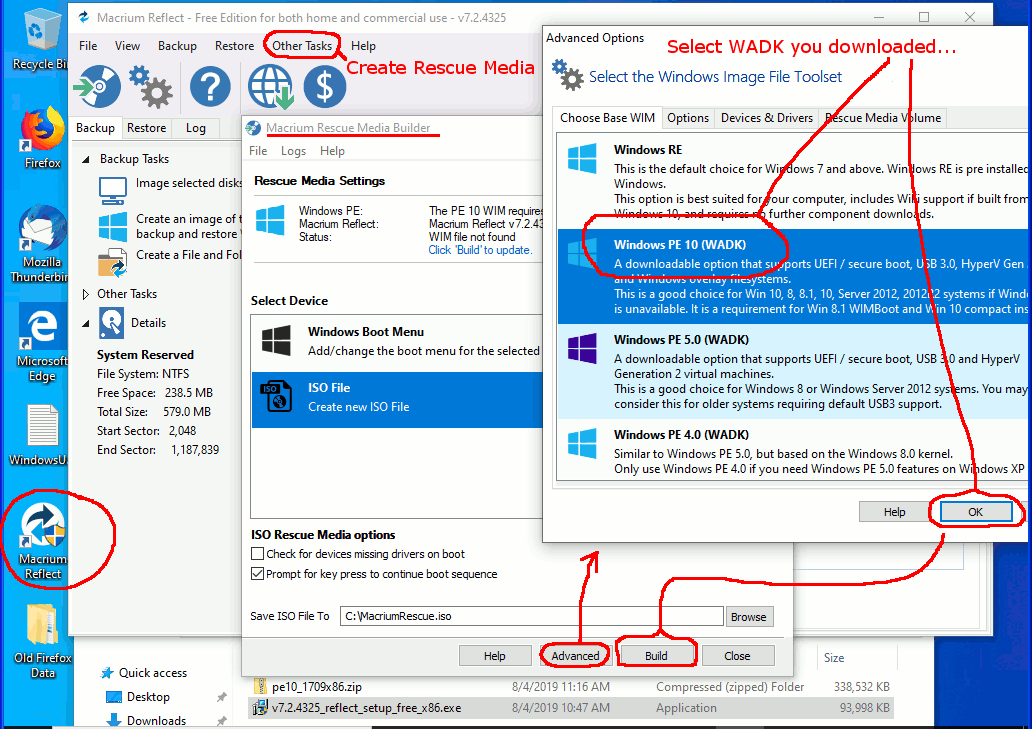1032x729 pixels.
Task: Enable Check for devices missing drivers on boot
Action: point(257,553)
